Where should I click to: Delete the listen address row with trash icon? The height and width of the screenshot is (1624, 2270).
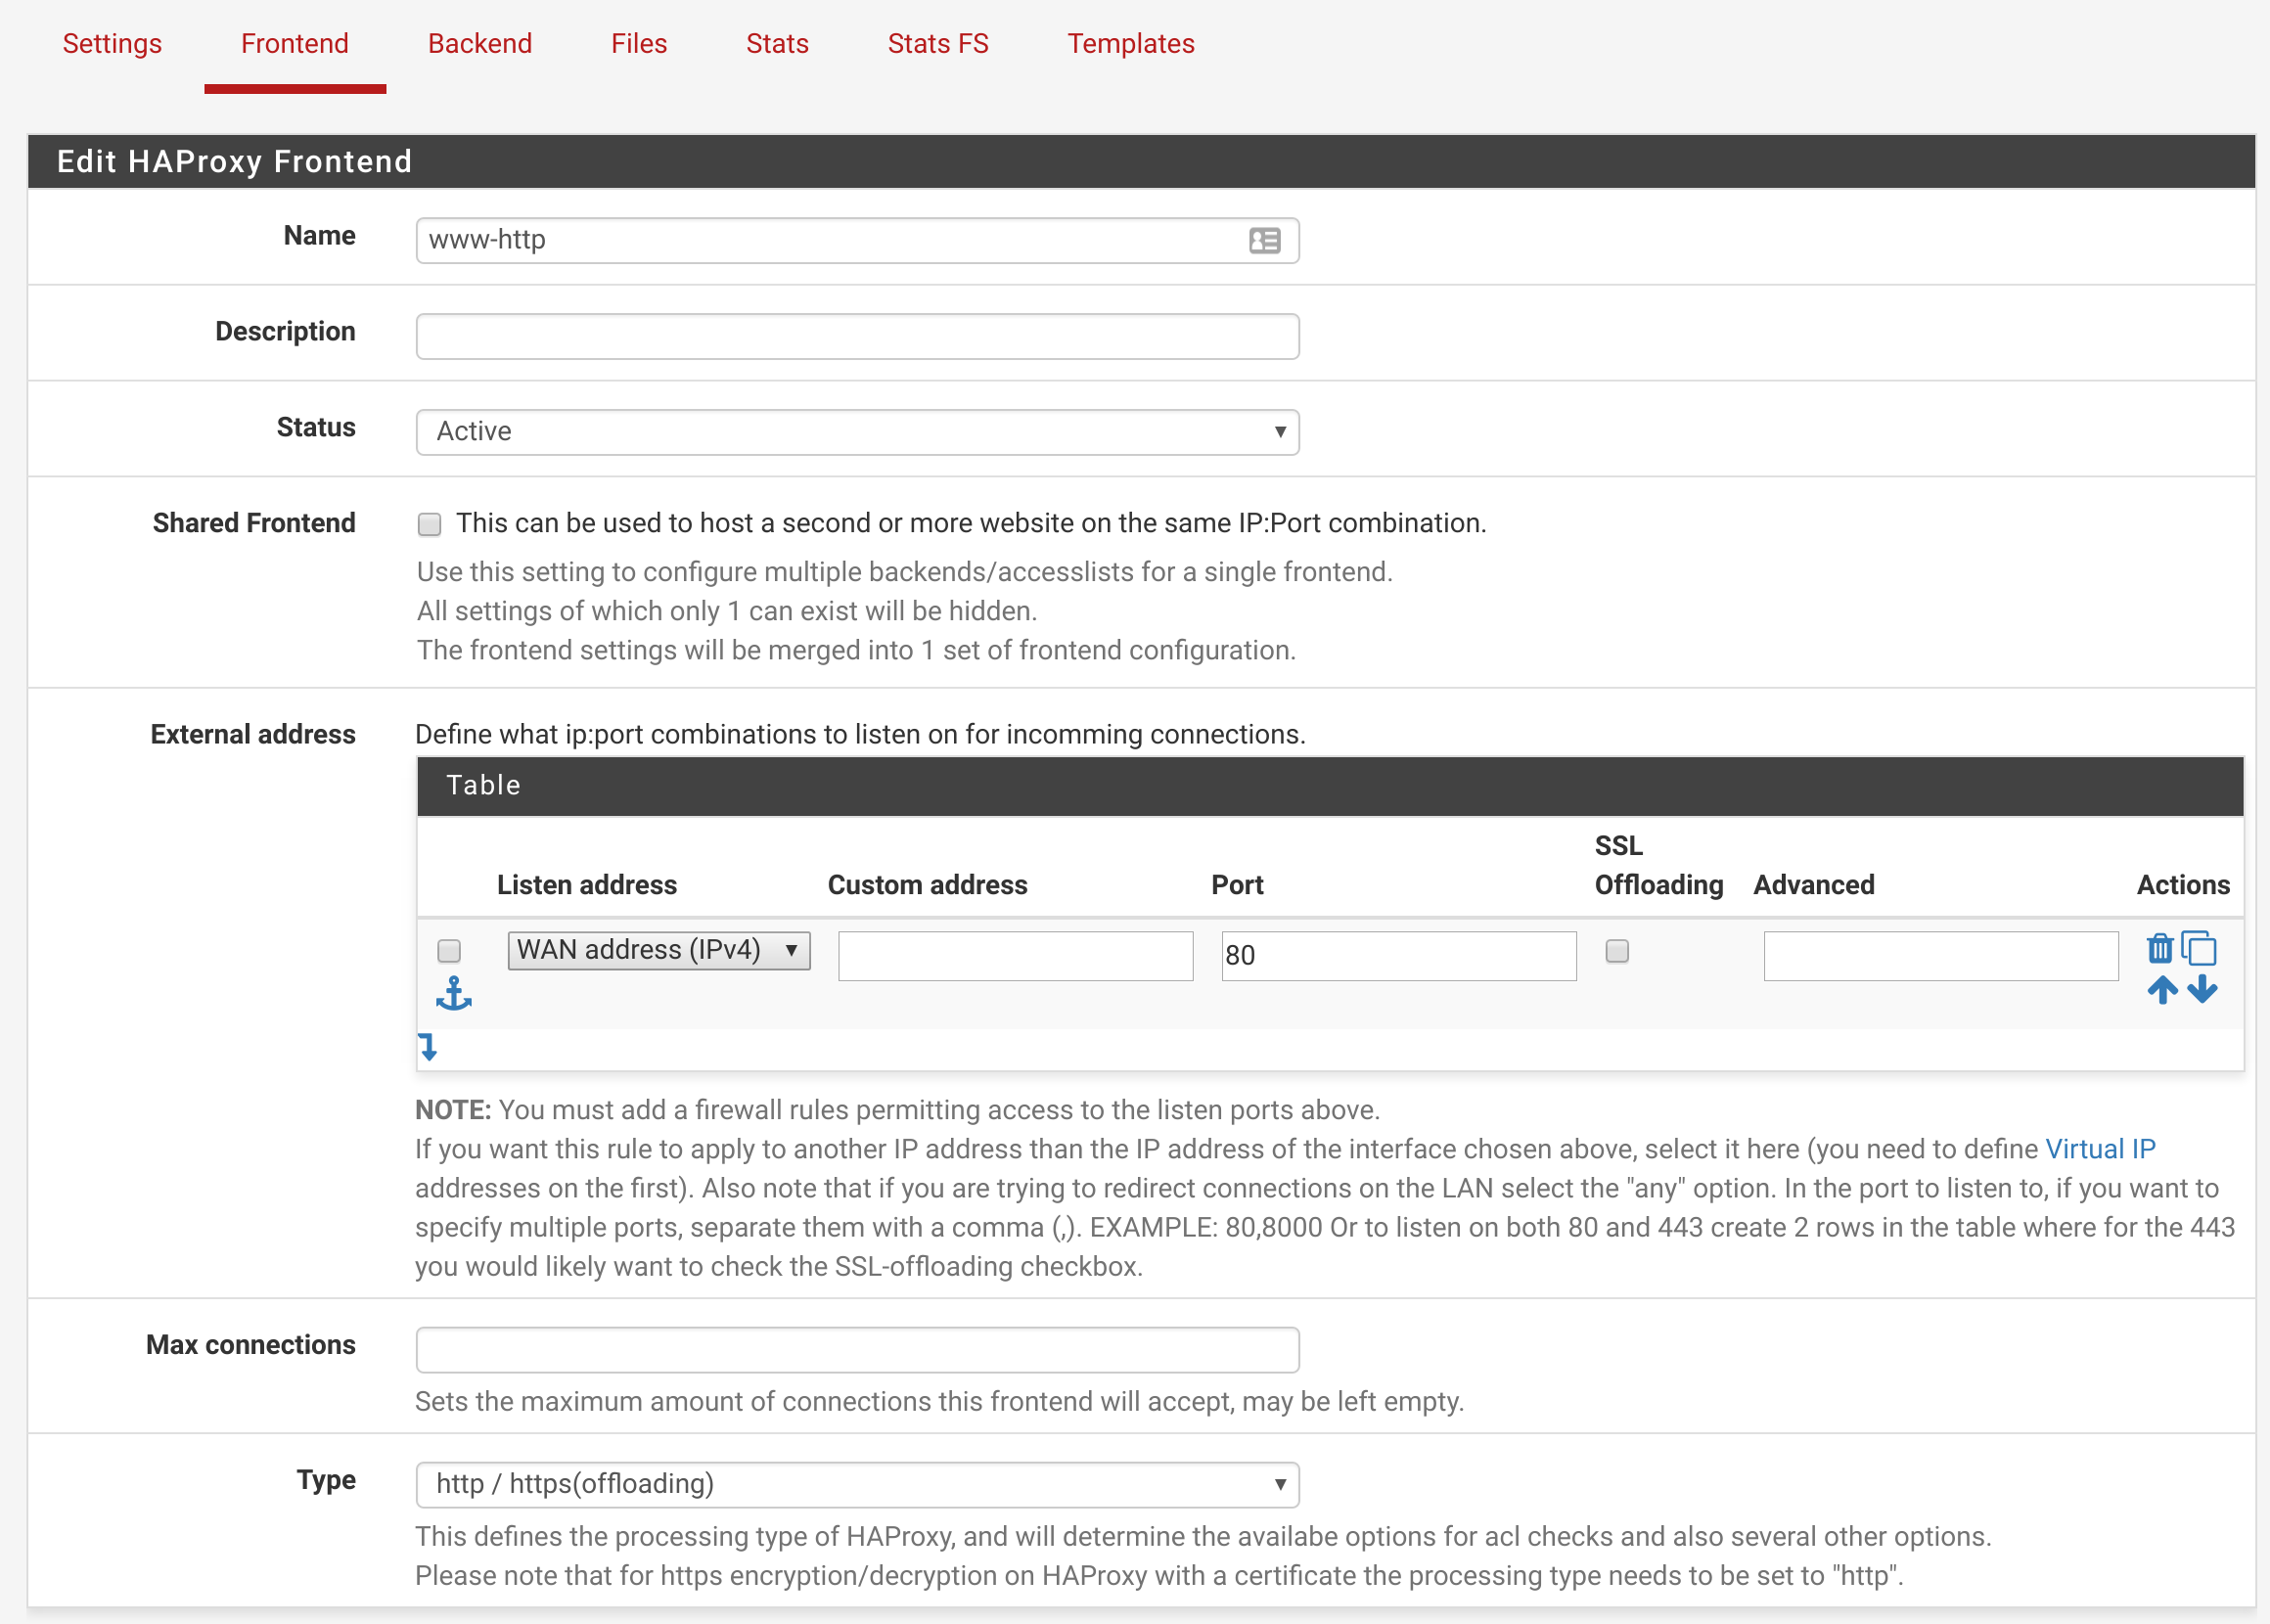(2159, 948)
